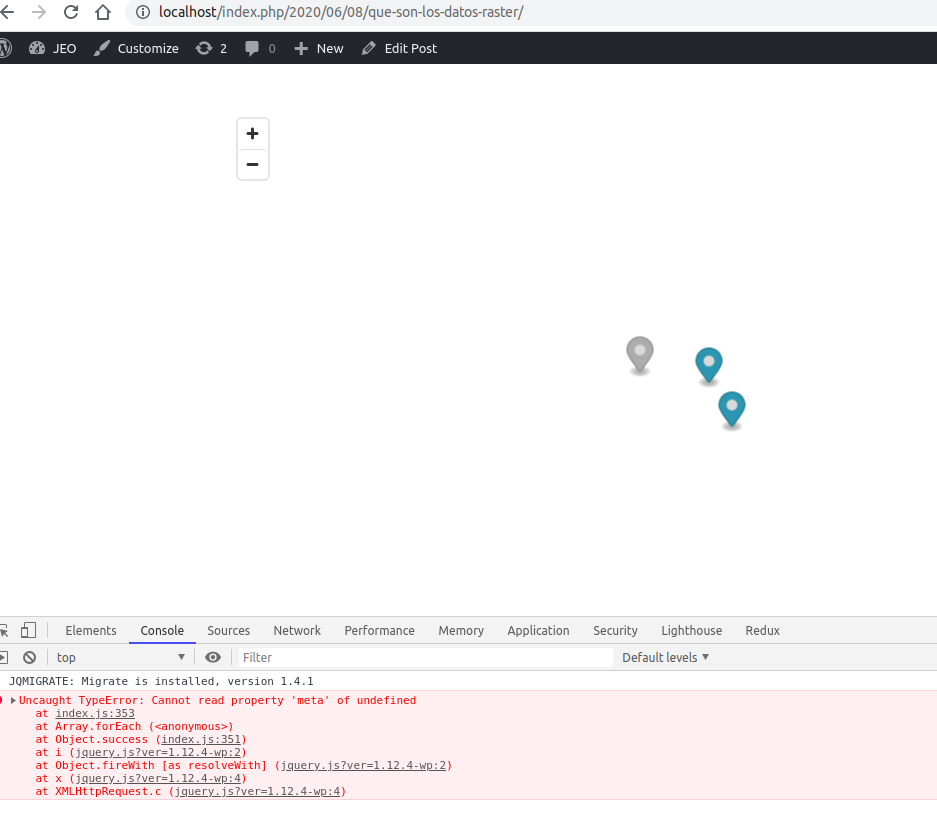Focus the console Filter field
Screen dimensions: 937x826
pyautogui.click(x=426, y=657)
